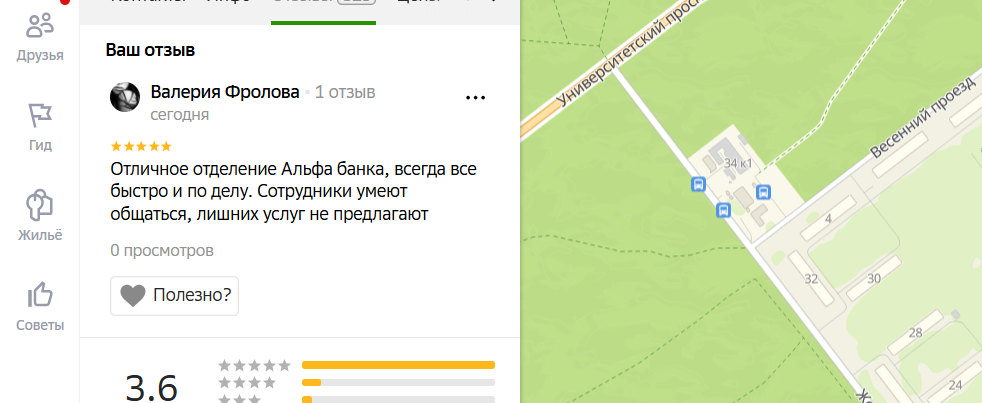Open the three-dot menu on the review
The width and height of the screenshot is (982, 403).
click(x=475, y=97)
